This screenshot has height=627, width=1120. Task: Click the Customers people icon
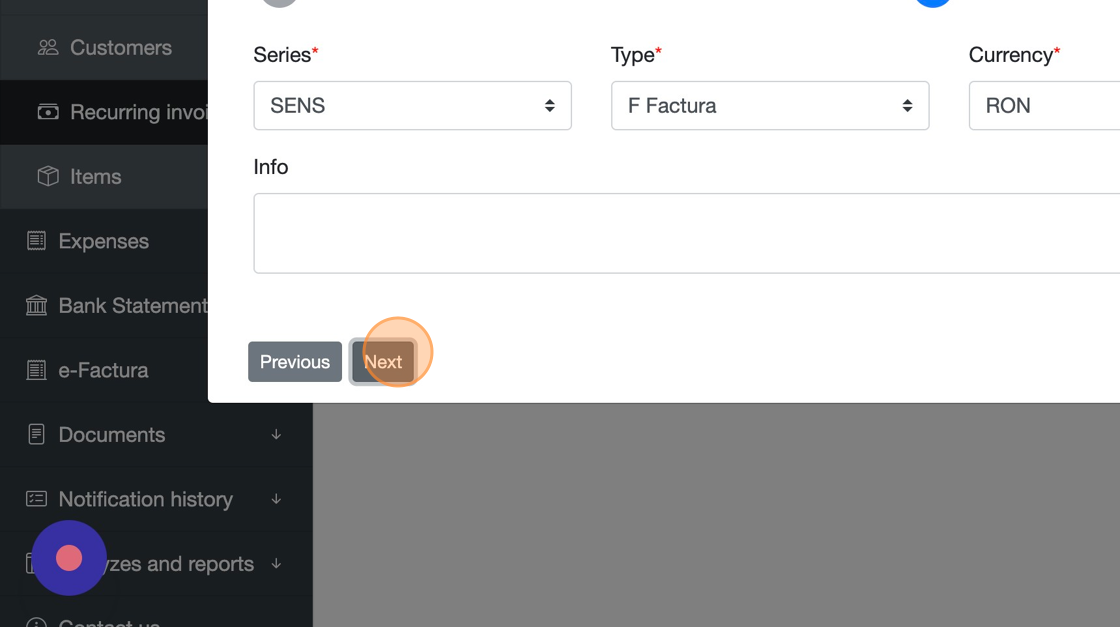click(47, 48)
